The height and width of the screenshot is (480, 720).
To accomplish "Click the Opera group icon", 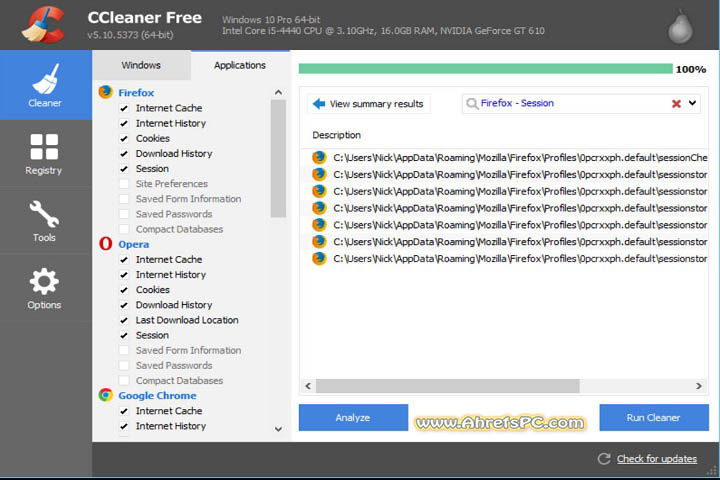I will click(x=106, y=243).
